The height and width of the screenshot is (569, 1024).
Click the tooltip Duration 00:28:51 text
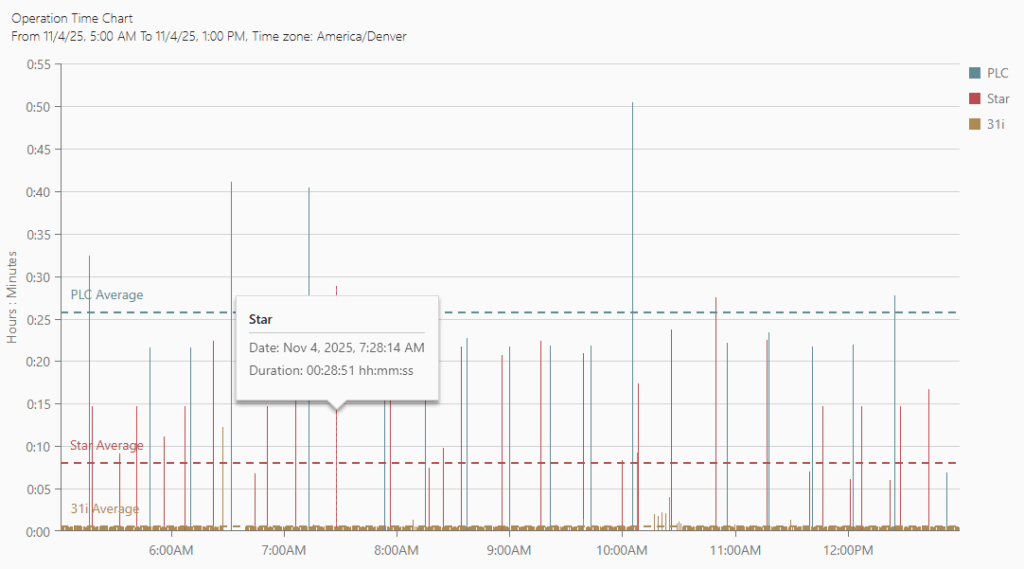[331, 371]
